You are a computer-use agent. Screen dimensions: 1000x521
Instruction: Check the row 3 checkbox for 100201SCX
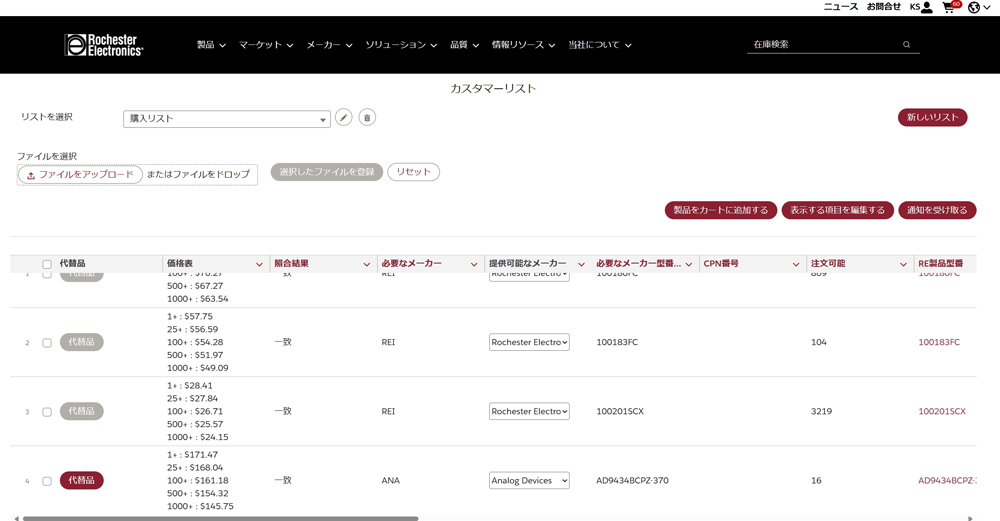[47, 412]
